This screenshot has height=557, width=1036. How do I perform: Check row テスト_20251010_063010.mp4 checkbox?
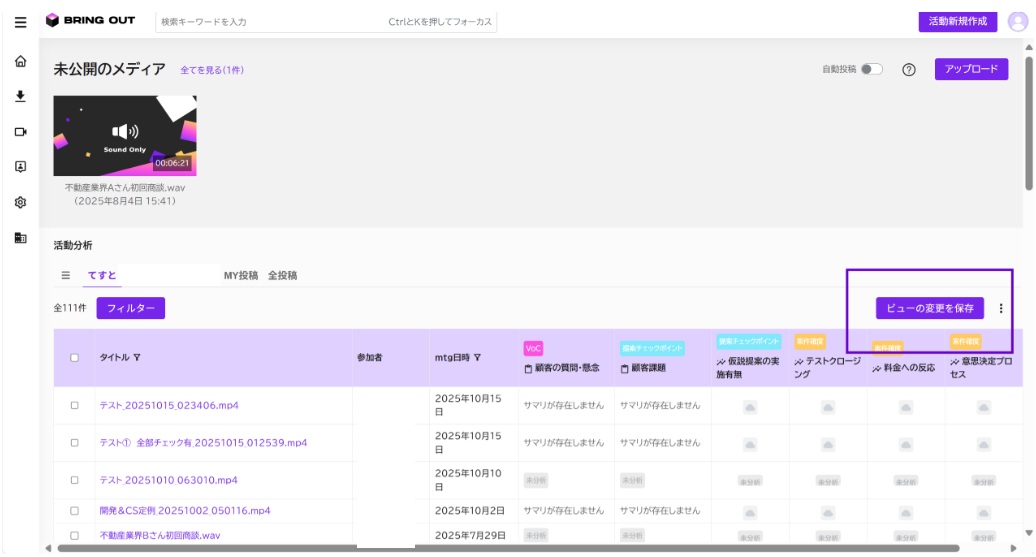click(75, 480)
